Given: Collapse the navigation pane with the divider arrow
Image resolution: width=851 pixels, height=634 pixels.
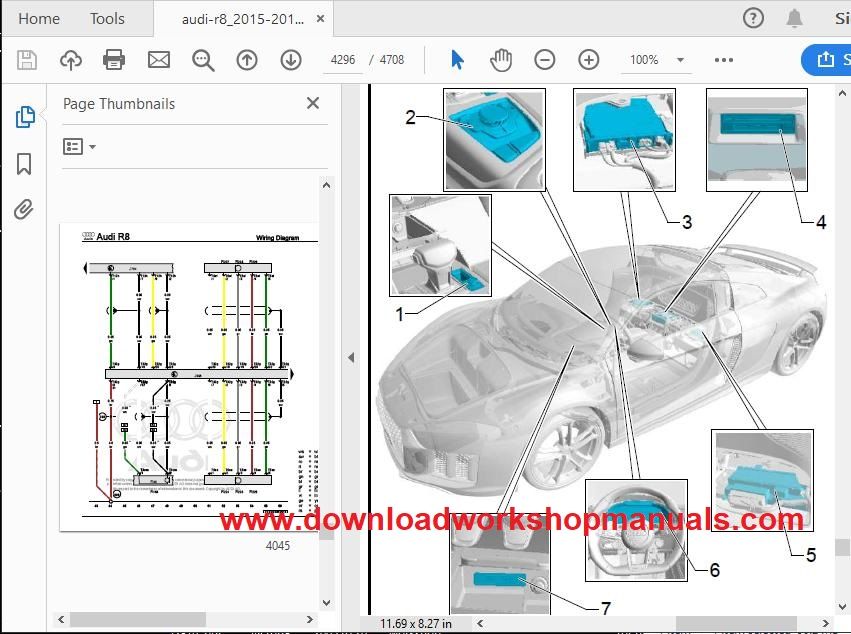Looking at the screenshot, I should coord(351,357).
